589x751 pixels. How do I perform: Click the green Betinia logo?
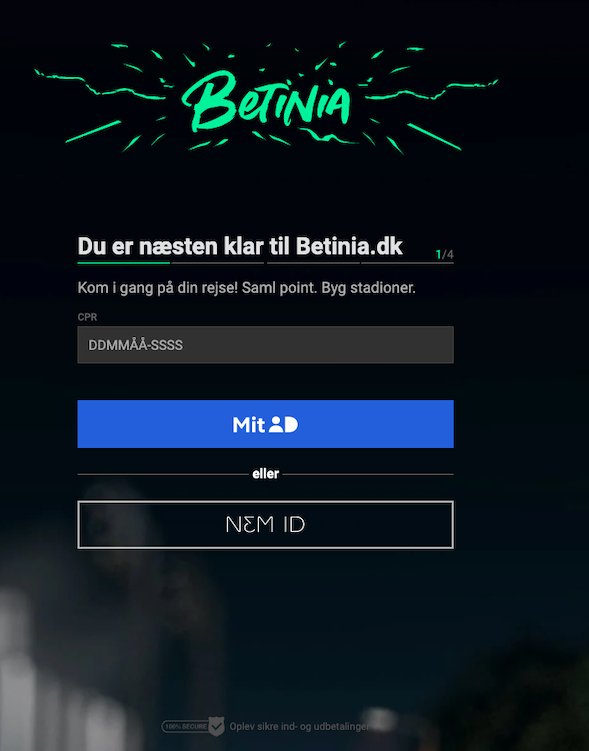pyautogui.click(x=266, y=99)
